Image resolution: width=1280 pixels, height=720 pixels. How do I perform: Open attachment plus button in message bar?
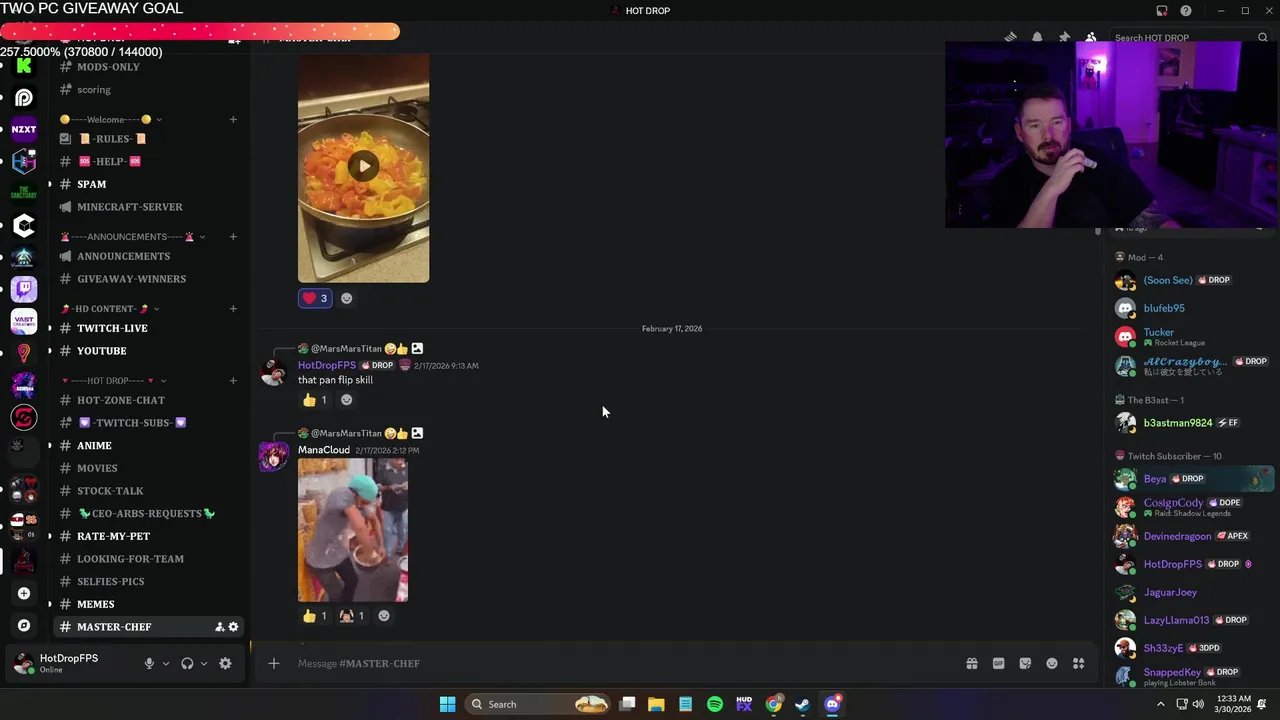(273, 663)
